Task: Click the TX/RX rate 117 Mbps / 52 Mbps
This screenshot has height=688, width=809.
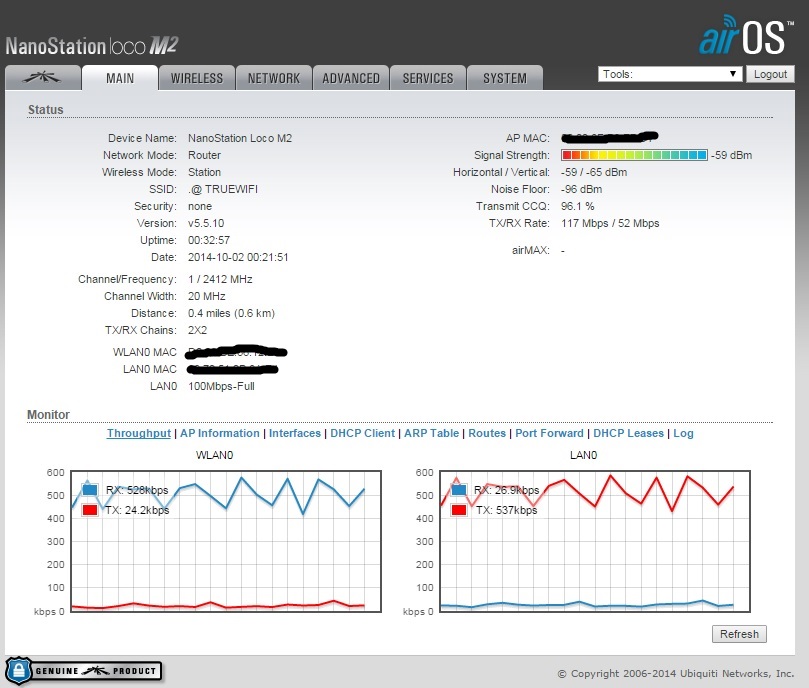Action: pos(610,223)
